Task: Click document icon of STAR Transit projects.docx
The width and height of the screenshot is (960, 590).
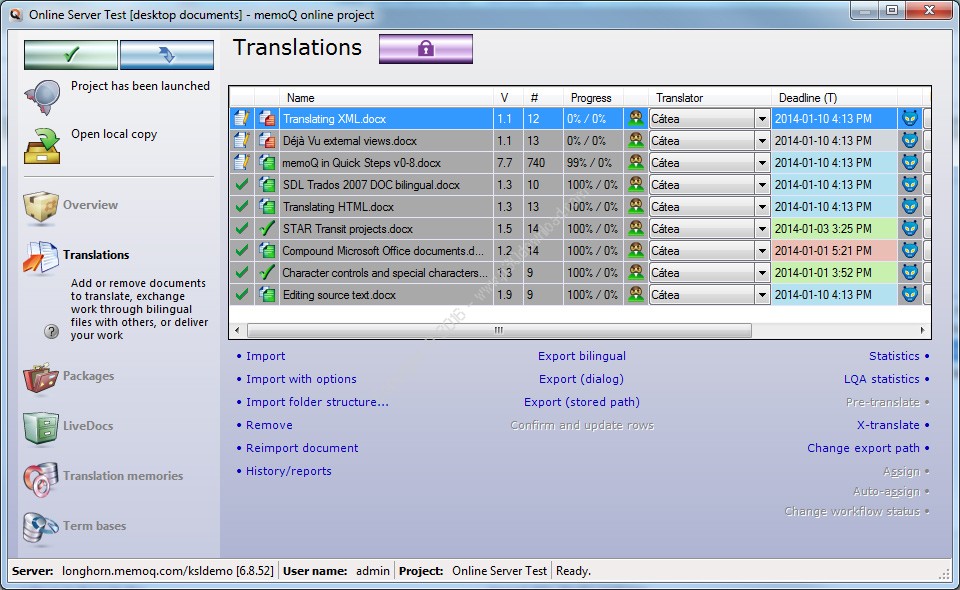Action: coord(266,228)
